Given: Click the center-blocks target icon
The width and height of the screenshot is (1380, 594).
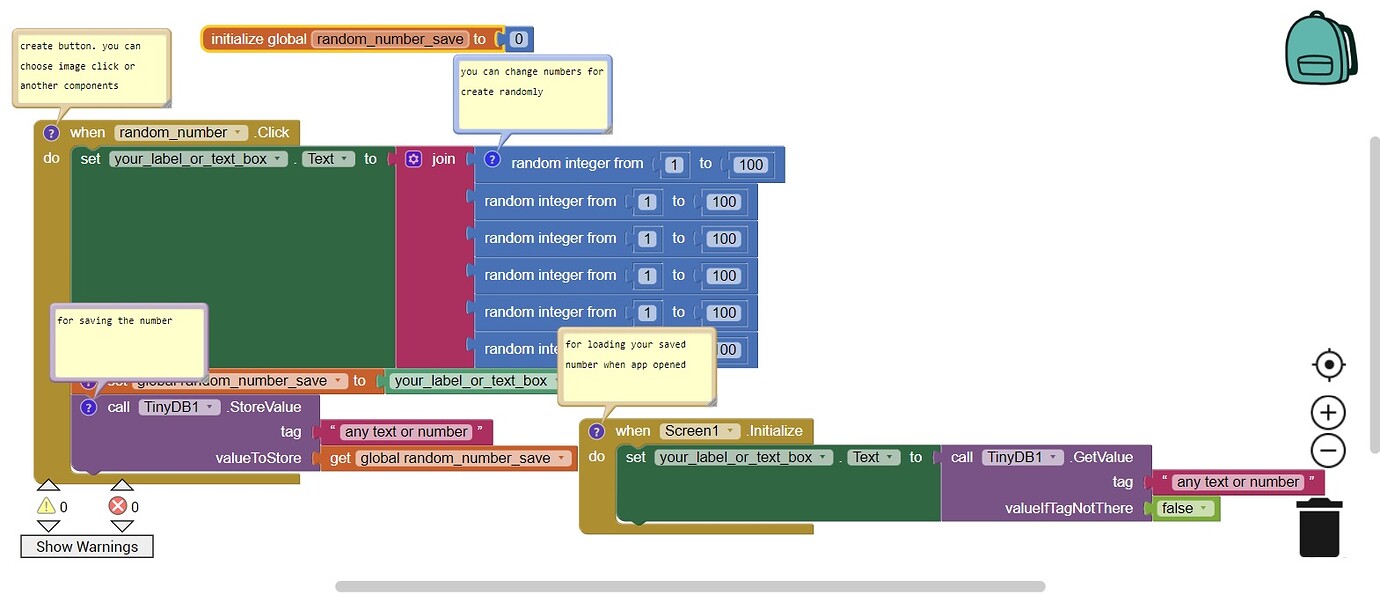Looking at the screenshot, I should (1327, 365).
